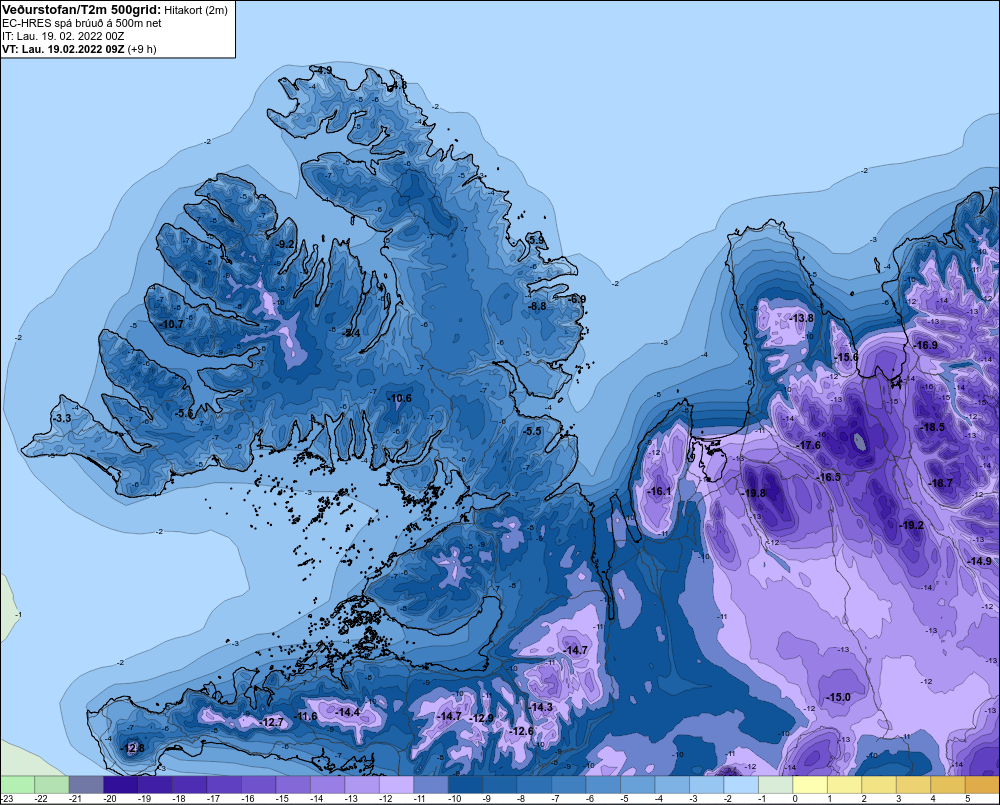Click the valid time 'VT: Lau. 19.02.2022 09Z'
Screen dimensions: 1000x805
pyautogui.click(x=64, y=49)
